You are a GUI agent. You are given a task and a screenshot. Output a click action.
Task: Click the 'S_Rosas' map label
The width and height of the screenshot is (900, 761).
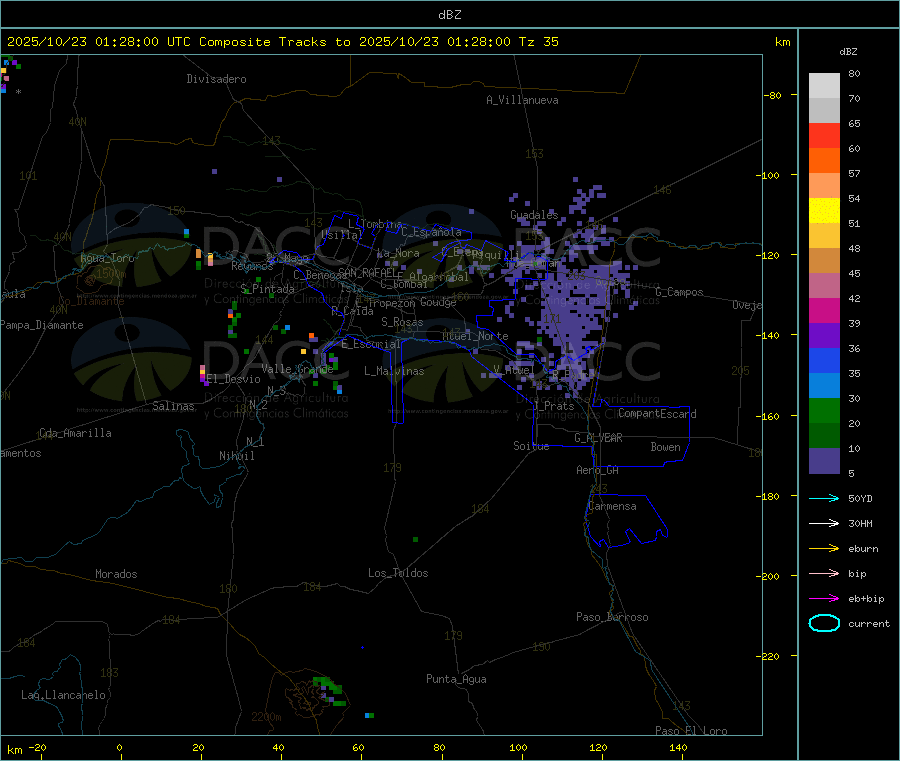(402, 322)
